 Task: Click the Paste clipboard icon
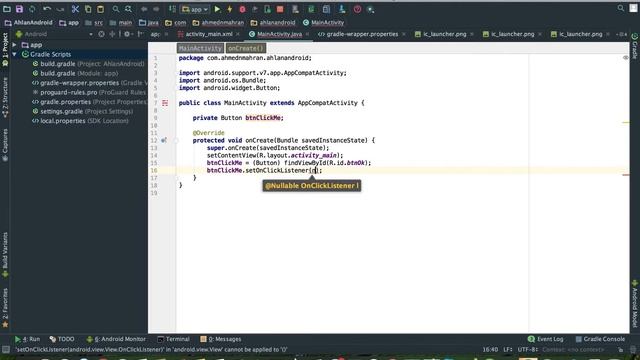coord(100,9)
